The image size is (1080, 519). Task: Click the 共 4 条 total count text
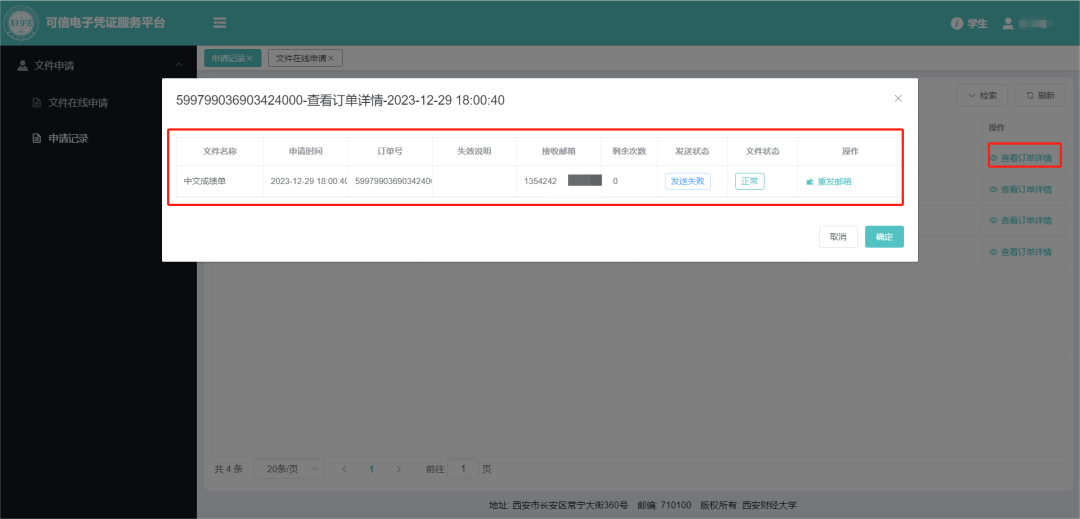tap(229, 469)
